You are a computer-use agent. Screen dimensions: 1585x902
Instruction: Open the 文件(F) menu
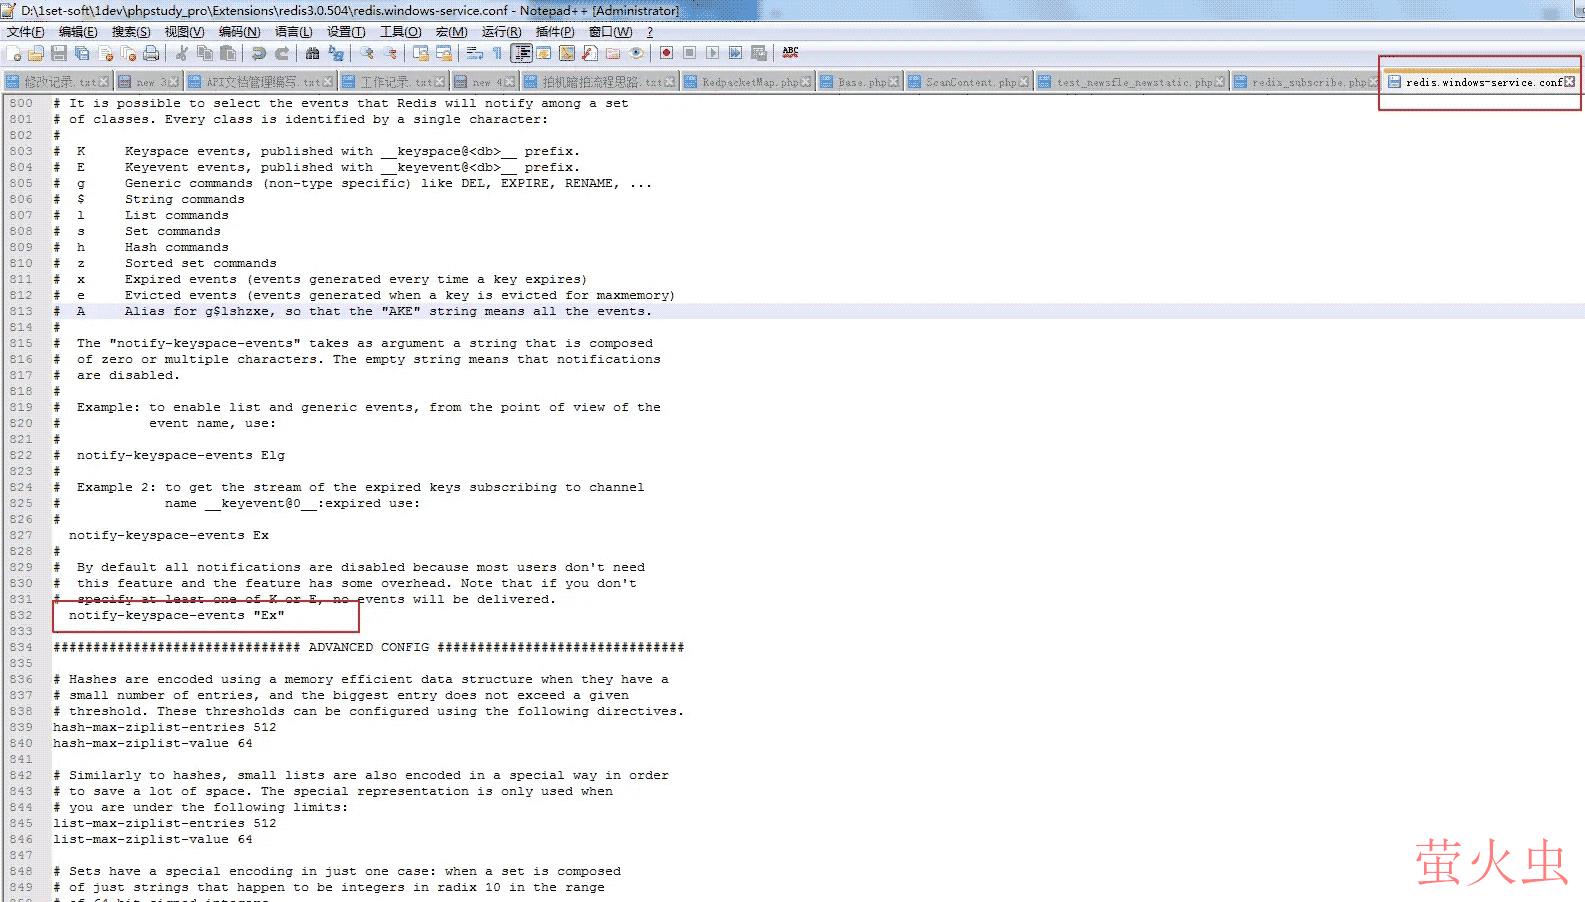coord(25,32)
